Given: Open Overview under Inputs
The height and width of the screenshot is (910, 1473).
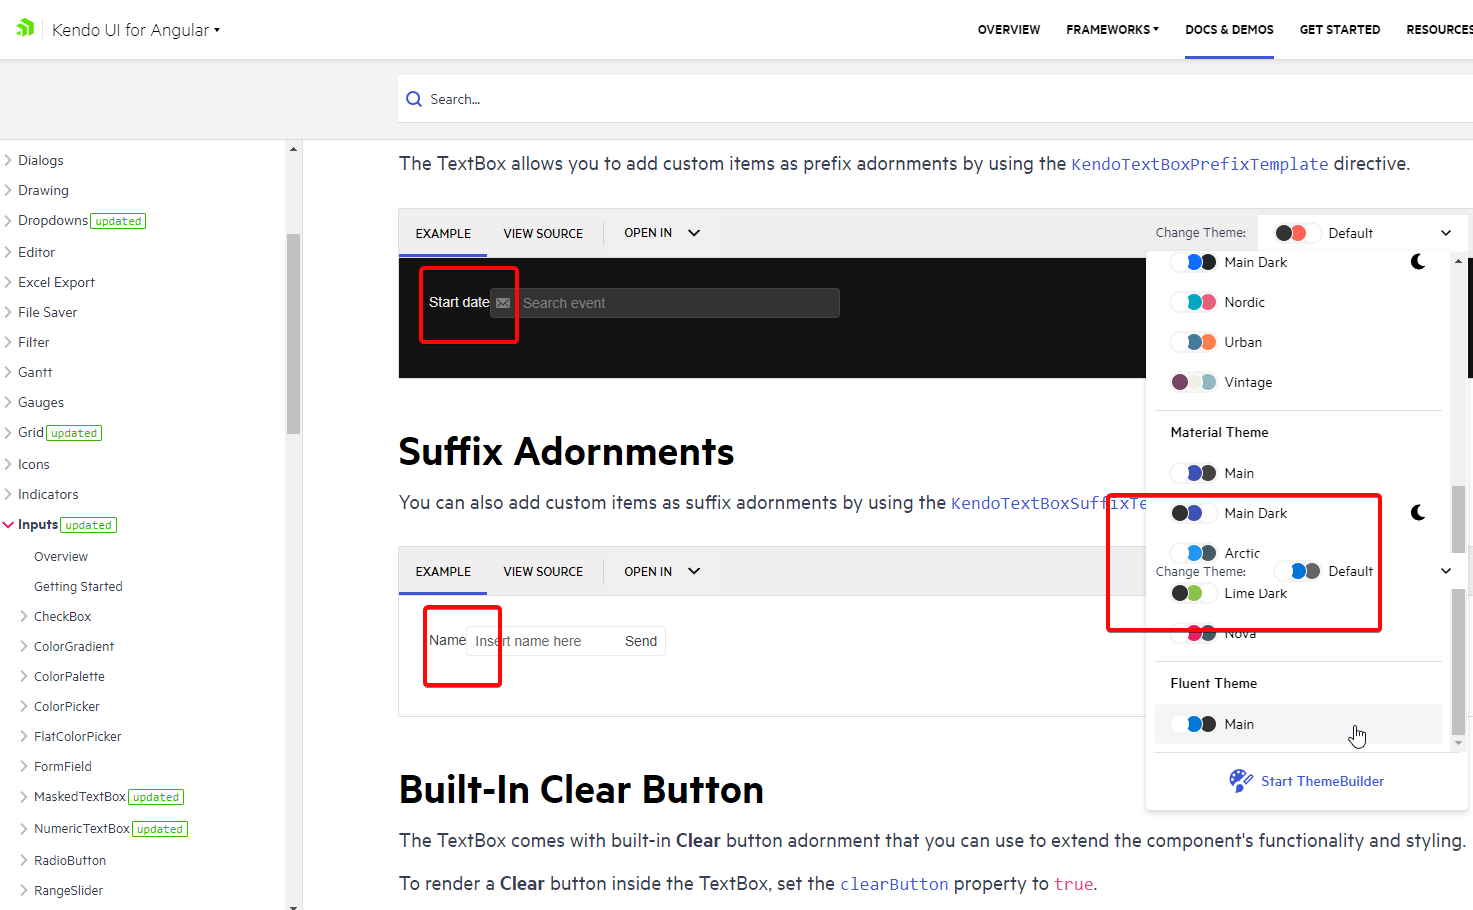Looking at the screenshot, I should 61,557.
